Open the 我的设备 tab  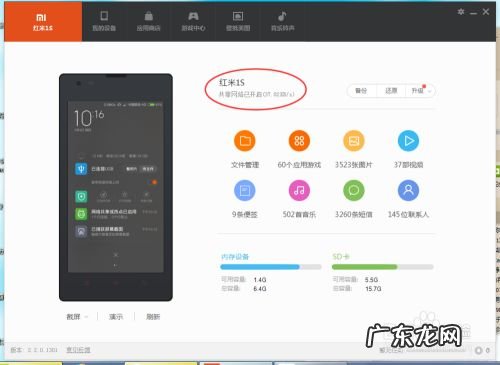(x=104, y=22)
